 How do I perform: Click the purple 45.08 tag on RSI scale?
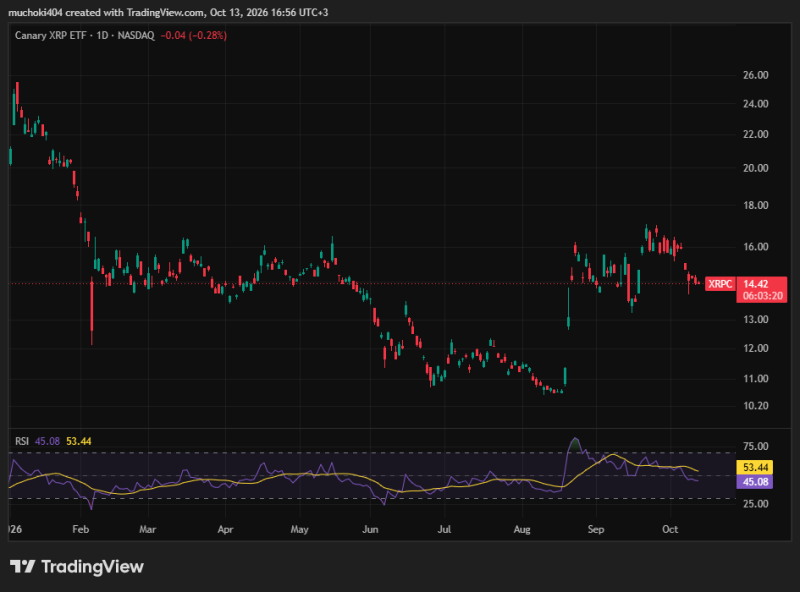[755, 482]
